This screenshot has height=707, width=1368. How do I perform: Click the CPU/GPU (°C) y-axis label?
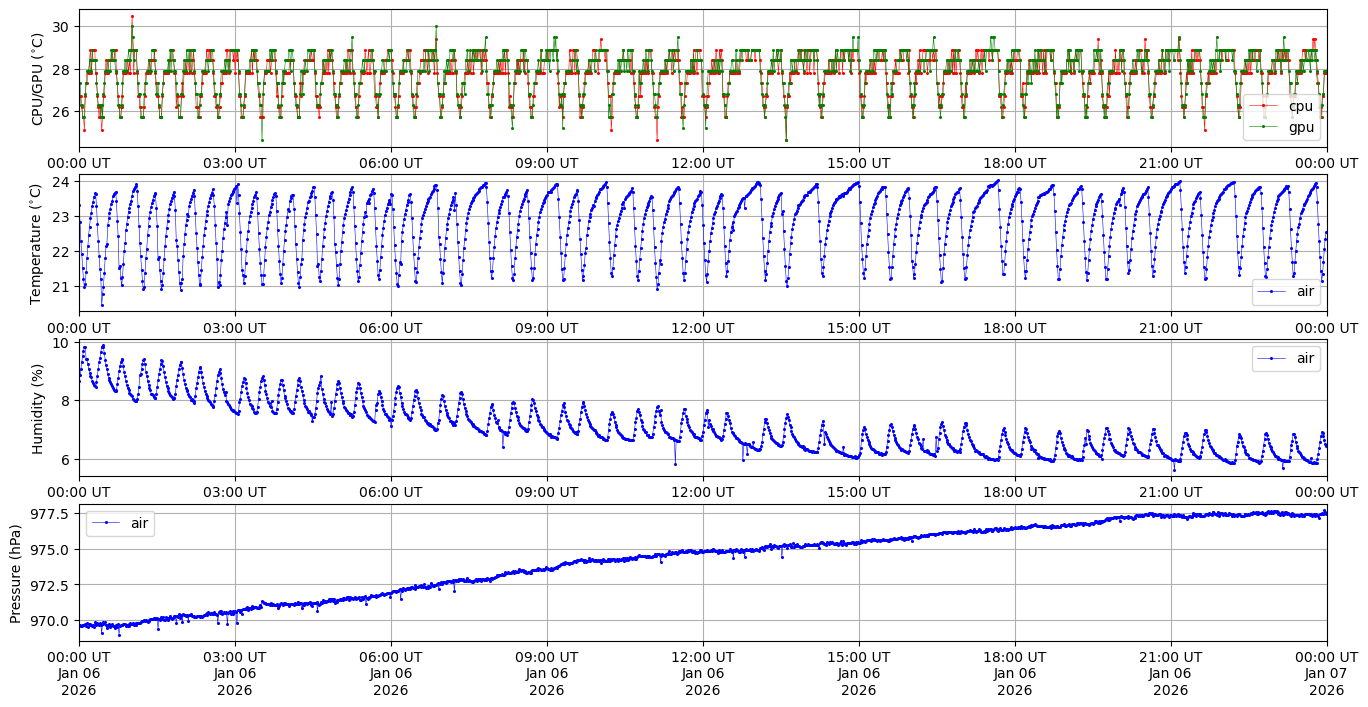coord(38,78)
